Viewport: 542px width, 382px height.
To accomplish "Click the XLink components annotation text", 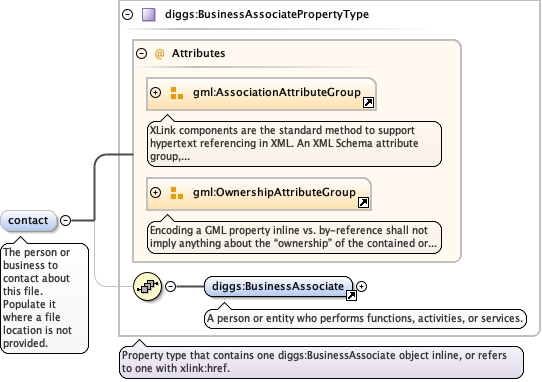I will tap(294, 143).
